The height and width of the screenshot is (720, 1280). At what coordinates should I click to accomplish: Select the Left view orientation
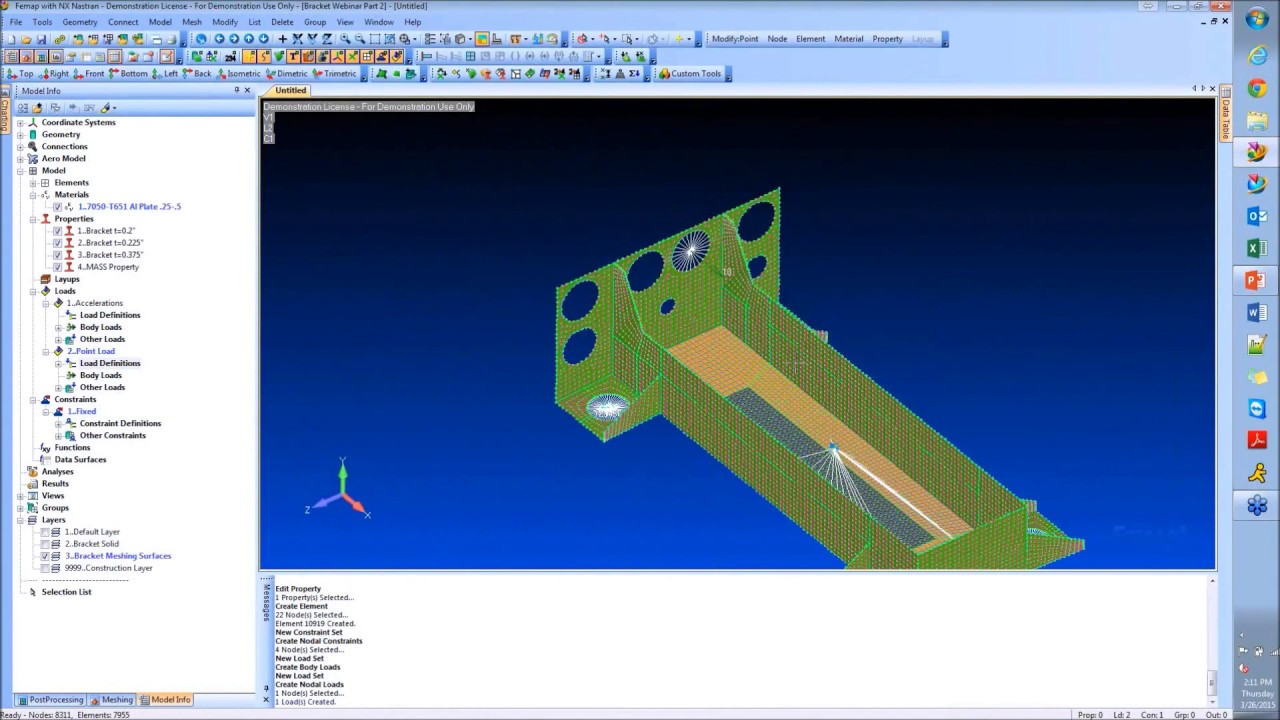pyautogui.click(x=165, y=73)
